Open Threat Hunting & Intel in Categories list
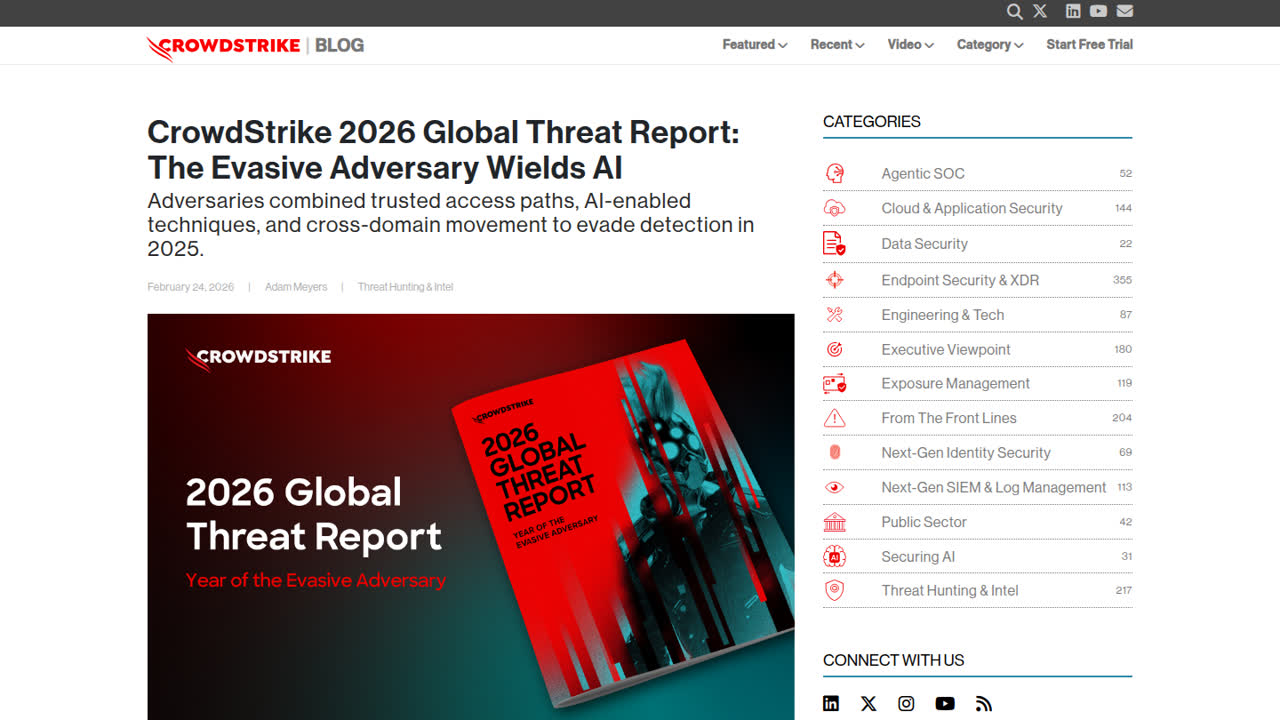Image resolution: width=1280 pixels, height=720 pixels. pyautogui.click(x=950, y=591)
